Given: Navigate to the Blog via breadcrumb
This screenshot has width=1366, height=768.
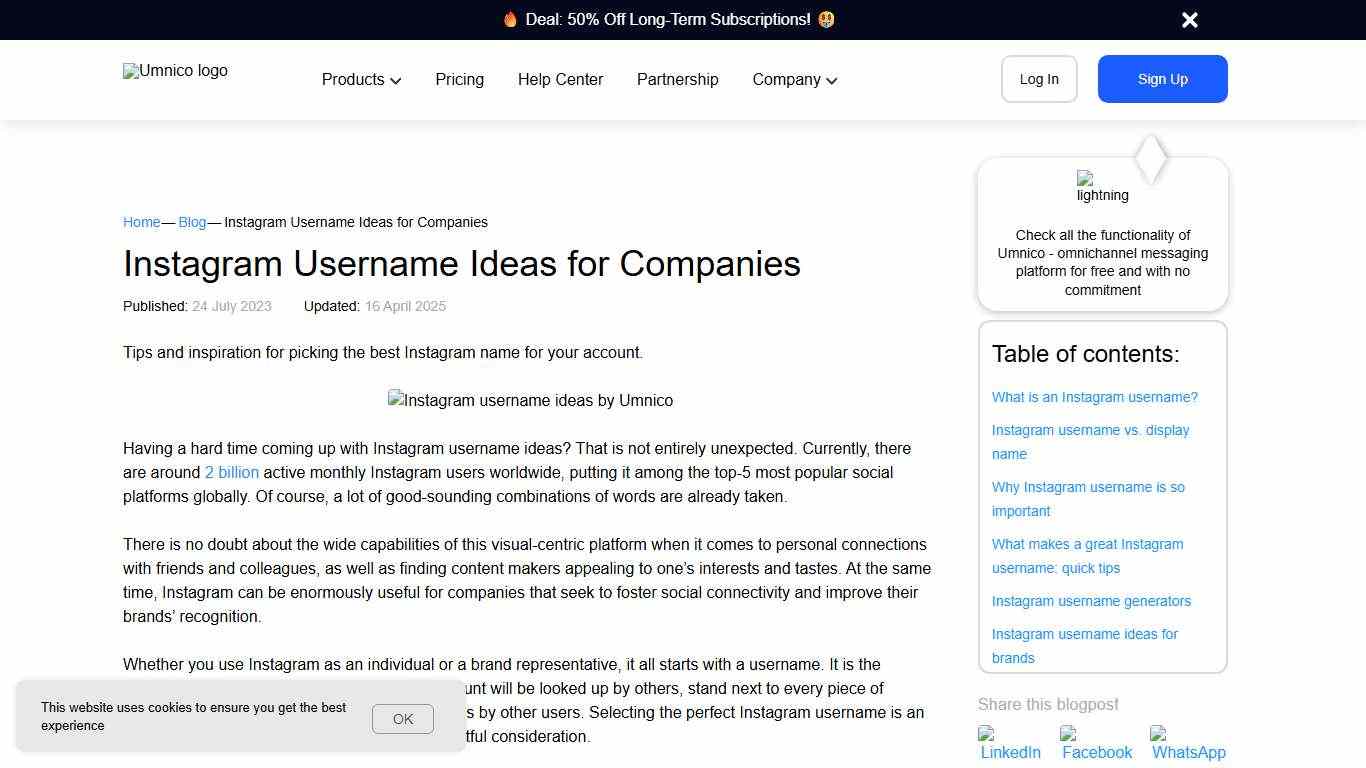Looking at the screenshot, I should (192, 222).
